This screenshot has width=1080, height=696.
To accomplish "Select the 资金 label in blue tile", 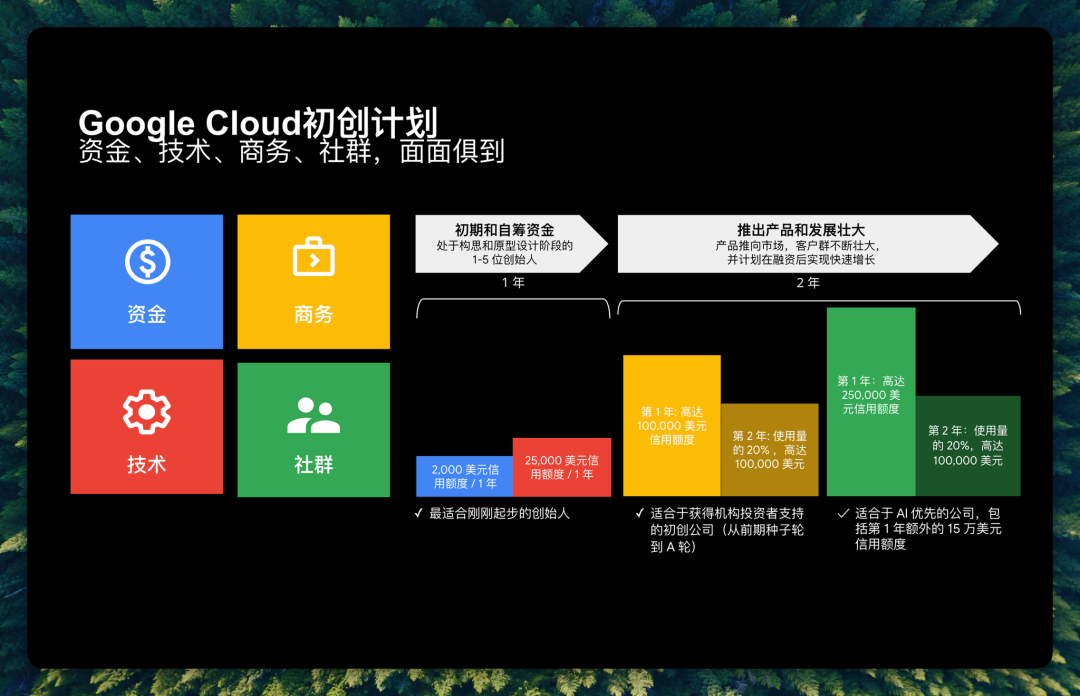I will coord(147,314).
